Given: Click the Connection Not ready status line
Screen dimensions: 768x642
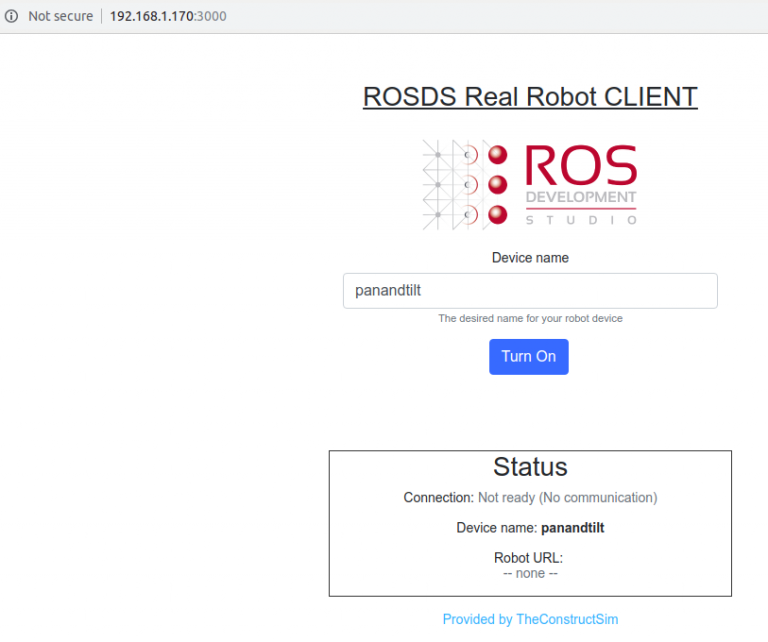Looking at the screenshot, I should (x=530, y=498).
